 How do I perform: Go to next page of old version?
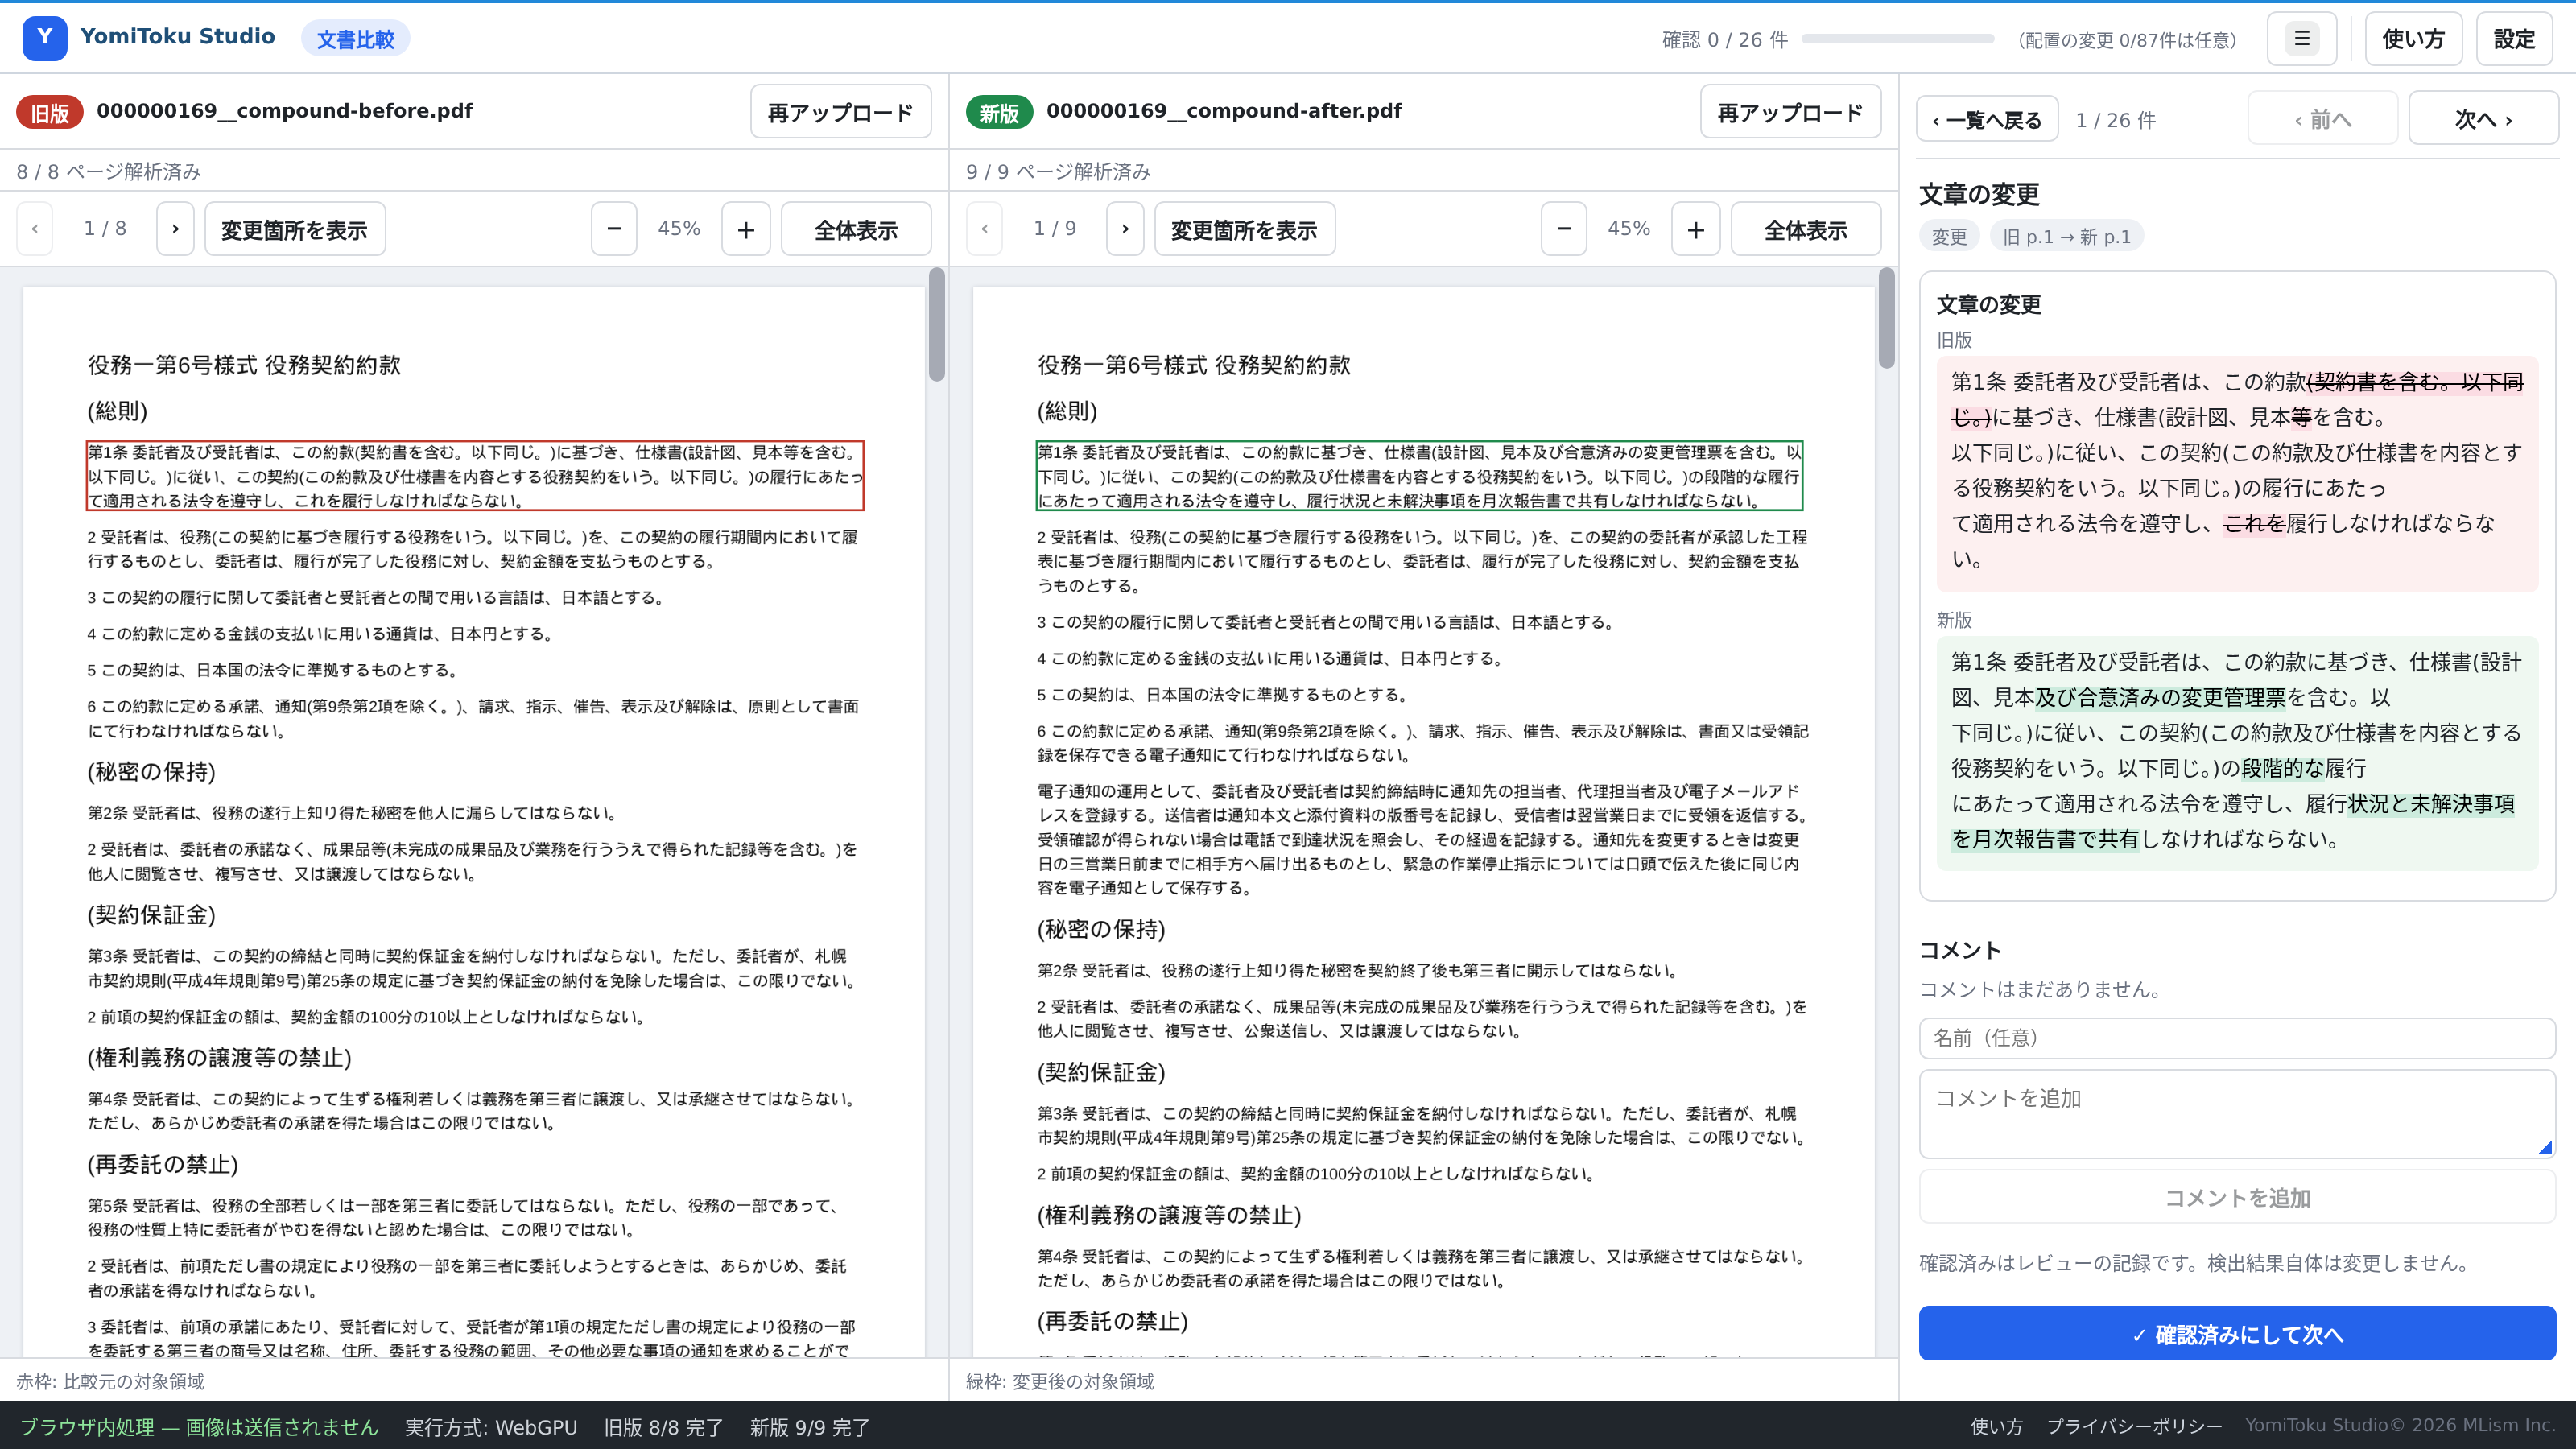click(175, 229)
